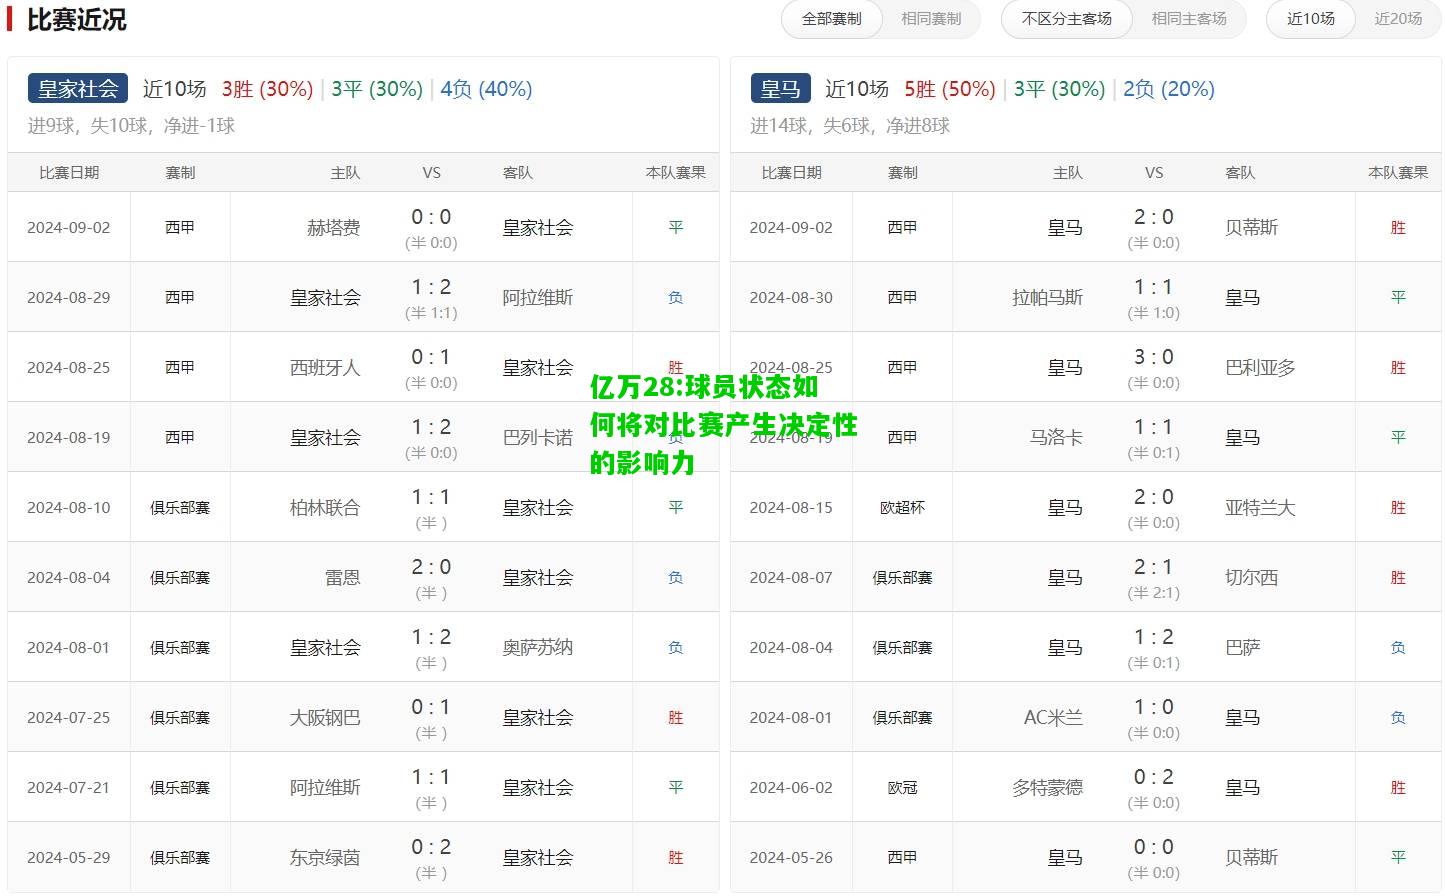Screen dimensions: 1445x896
Task: Open the 巴萨 team link
Action: tap(1243, 648)
